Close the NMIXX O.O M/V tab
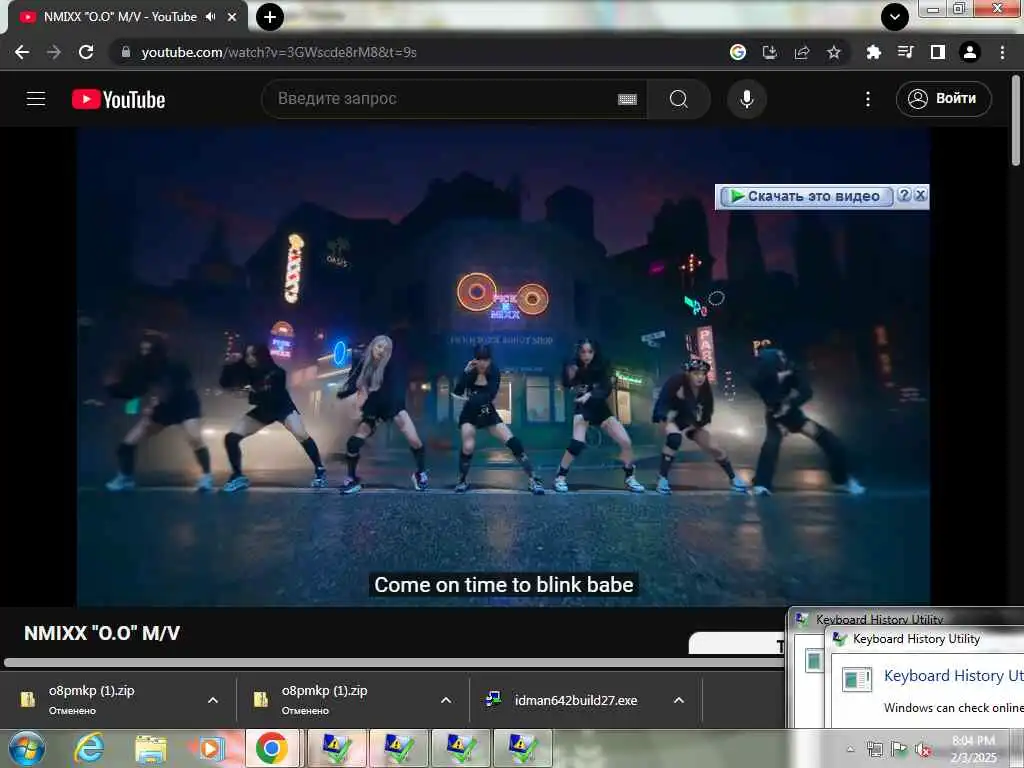The height and width of the screenshot is (768, 1024). 232,17
